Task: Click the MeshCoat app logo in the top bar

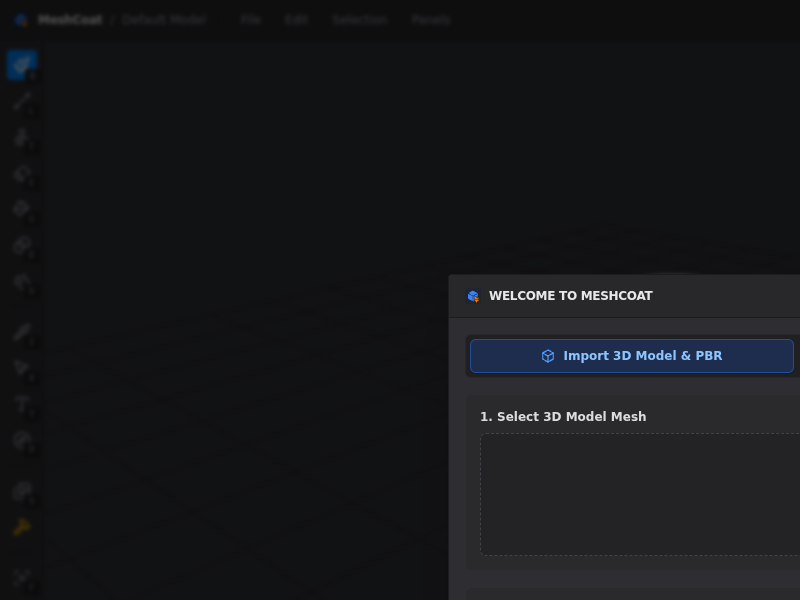Action: click(x=21, y=20)
